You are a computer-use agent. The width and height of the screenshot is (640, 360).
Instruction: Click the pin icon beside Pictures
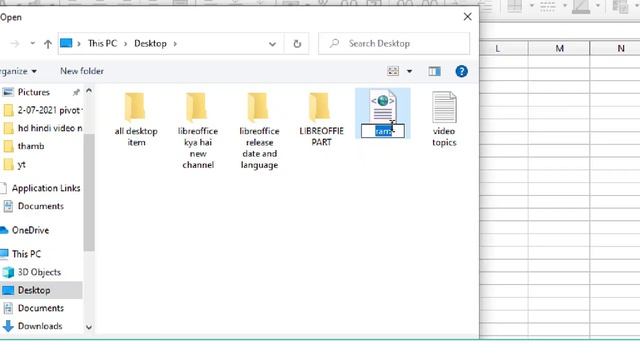pos(76,93)
